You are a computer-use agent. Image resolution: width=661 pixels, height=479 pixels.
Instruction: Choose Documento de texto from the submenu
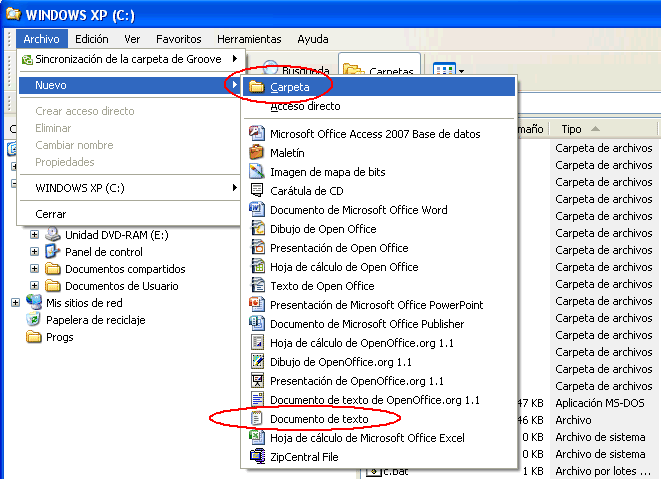319,418
